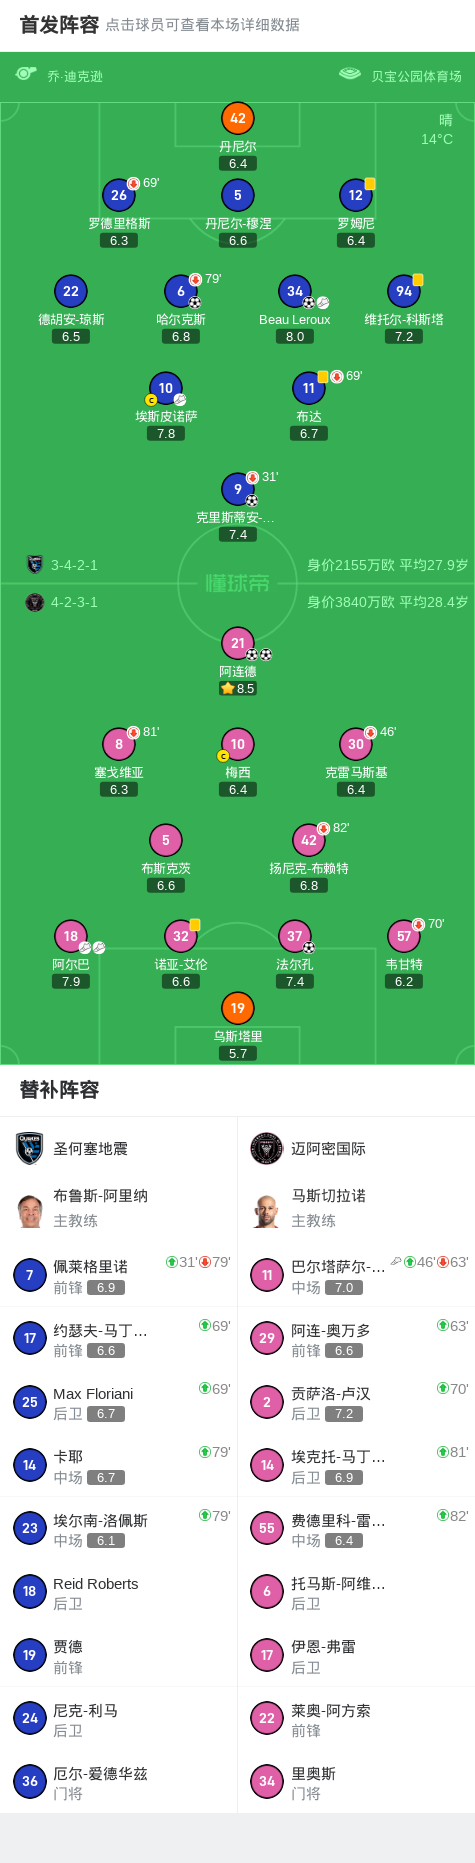Select 梅西 number 10 pink icon
Screen dimensions: 475x1863
[237, 744]
